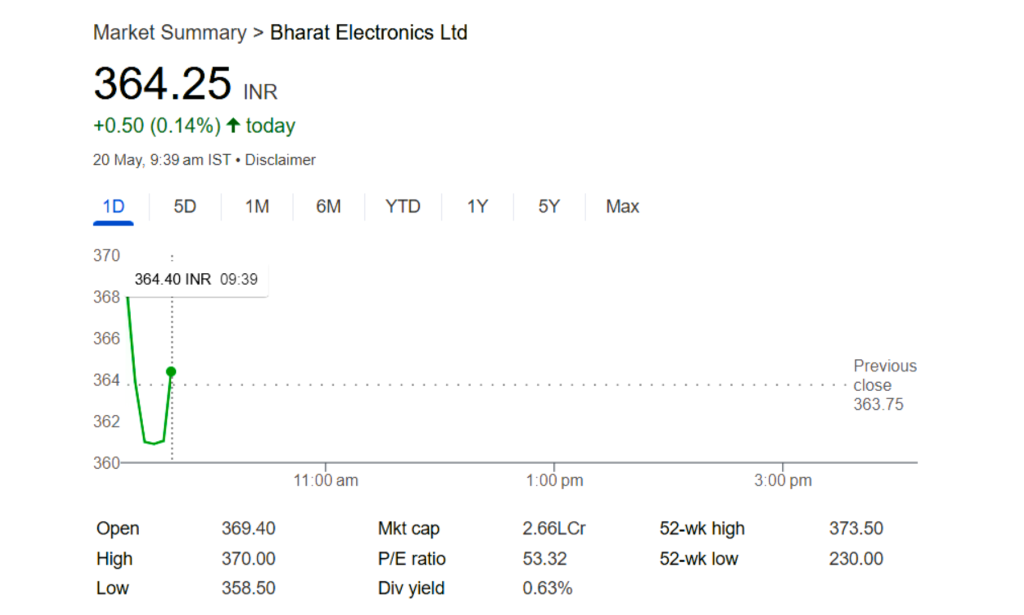Switch to the 1Y chart view

click(x=477, y=207)
